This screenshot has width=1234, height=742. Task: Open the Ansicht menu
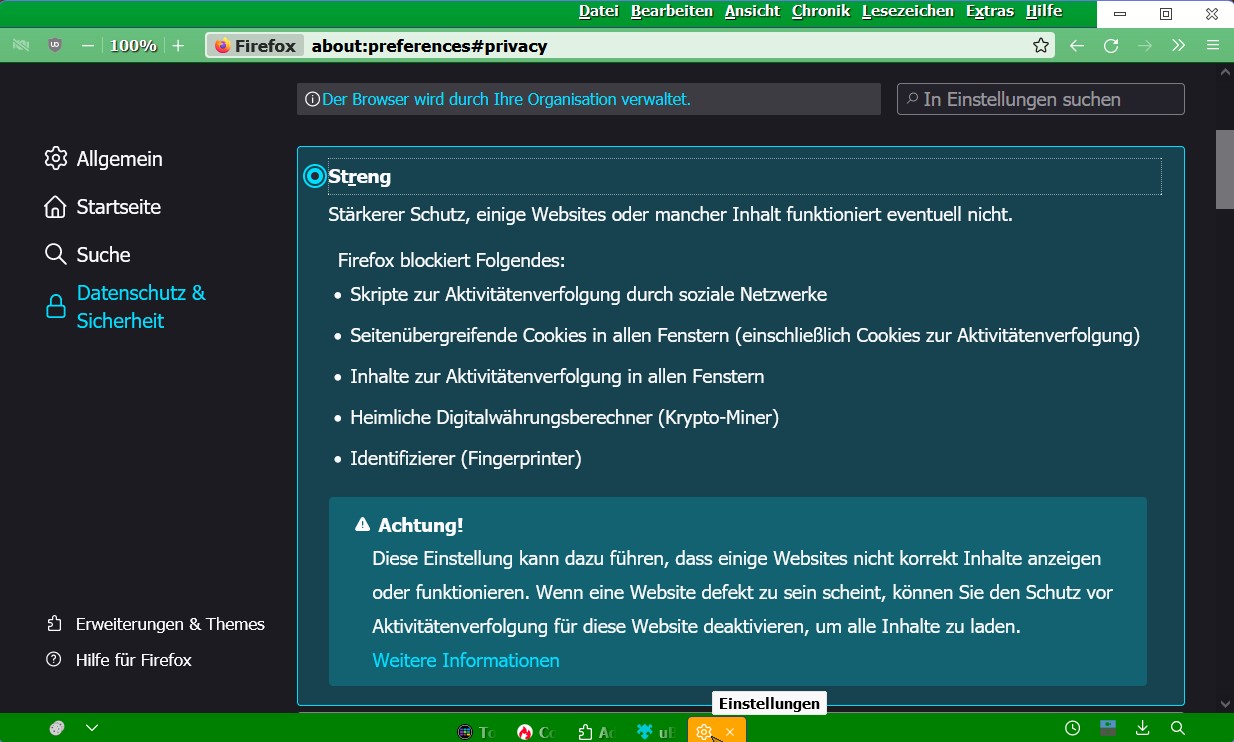point(753,11)
